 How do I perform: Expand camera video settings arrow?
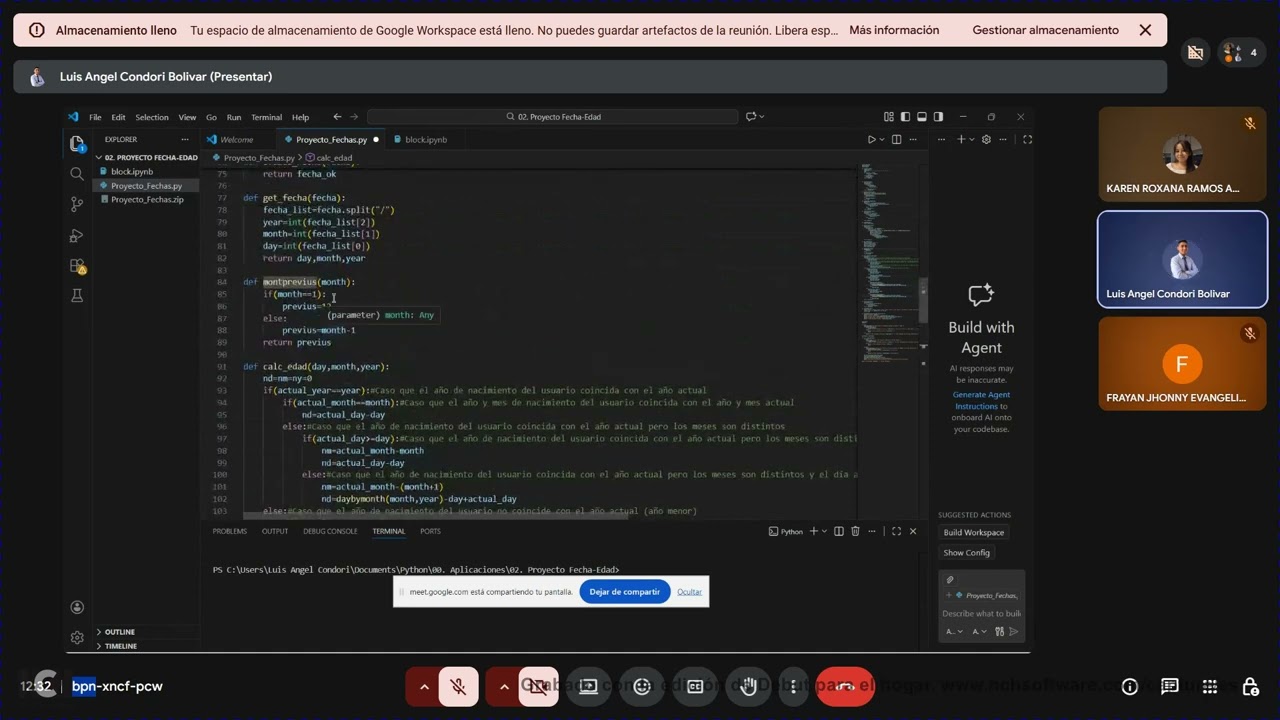pyautogui.click(x=504, y=686)
